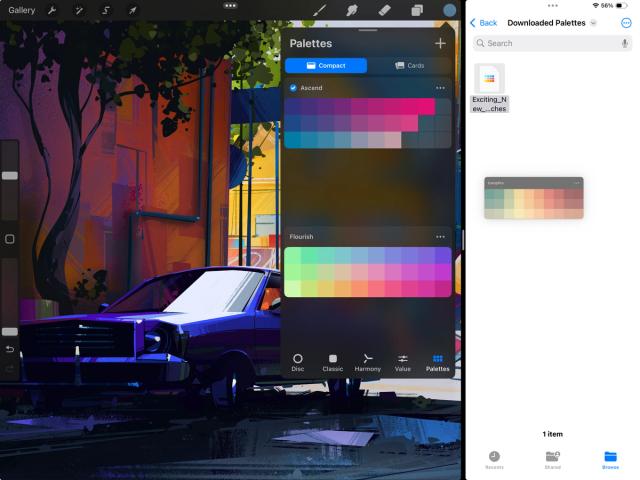Tap the dragged palette preview in Files
The width and height of the screenshot is (640, 480).
click(x=533, y=198)
